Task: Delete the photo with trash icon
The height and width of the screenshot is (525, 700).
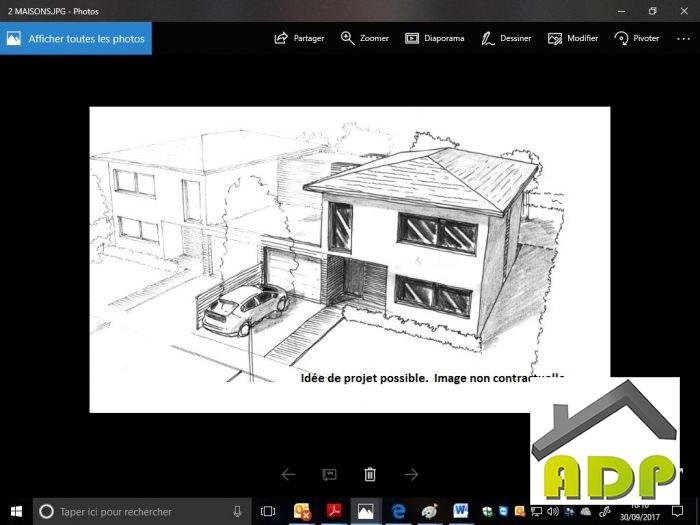Action: point(370,474)
